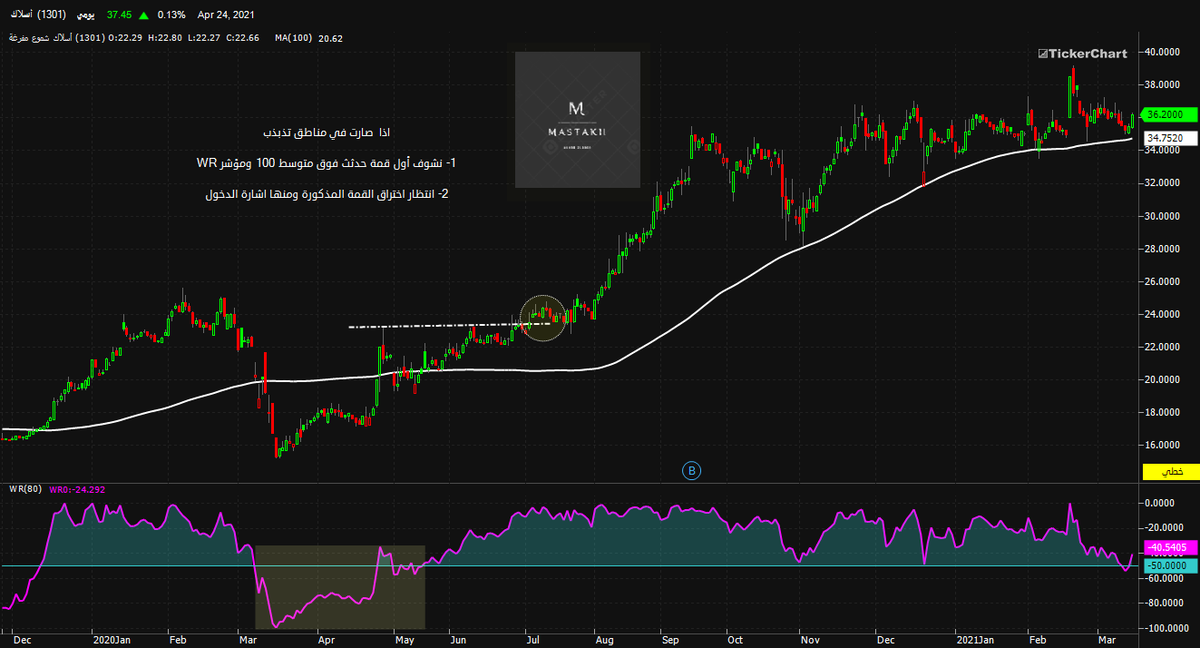Click the 2021Jan time axis label

[x=976, y=638]
